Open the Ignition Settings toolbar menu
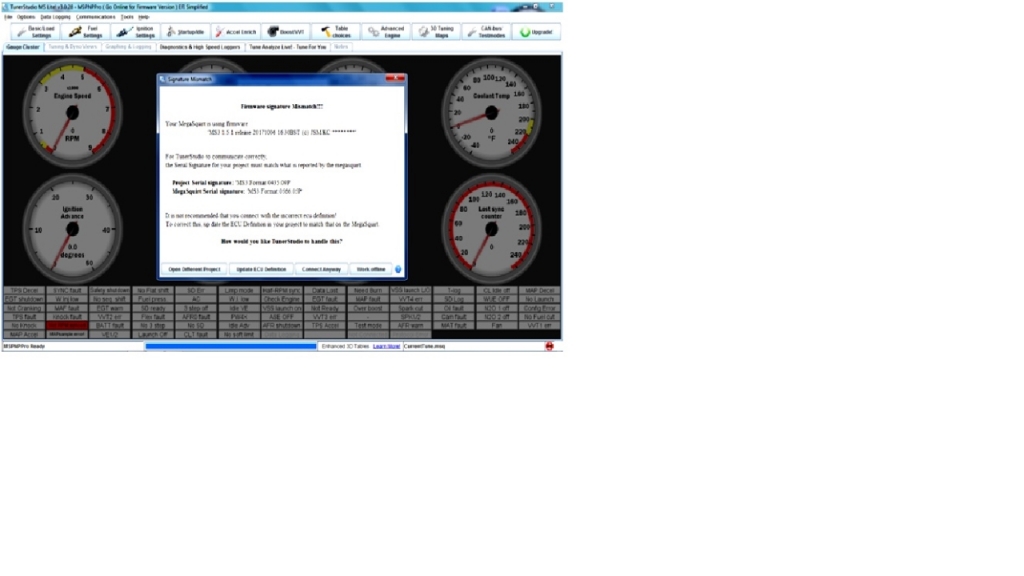The height and width of the screenshot is (576, 1024). click(136, 32)
